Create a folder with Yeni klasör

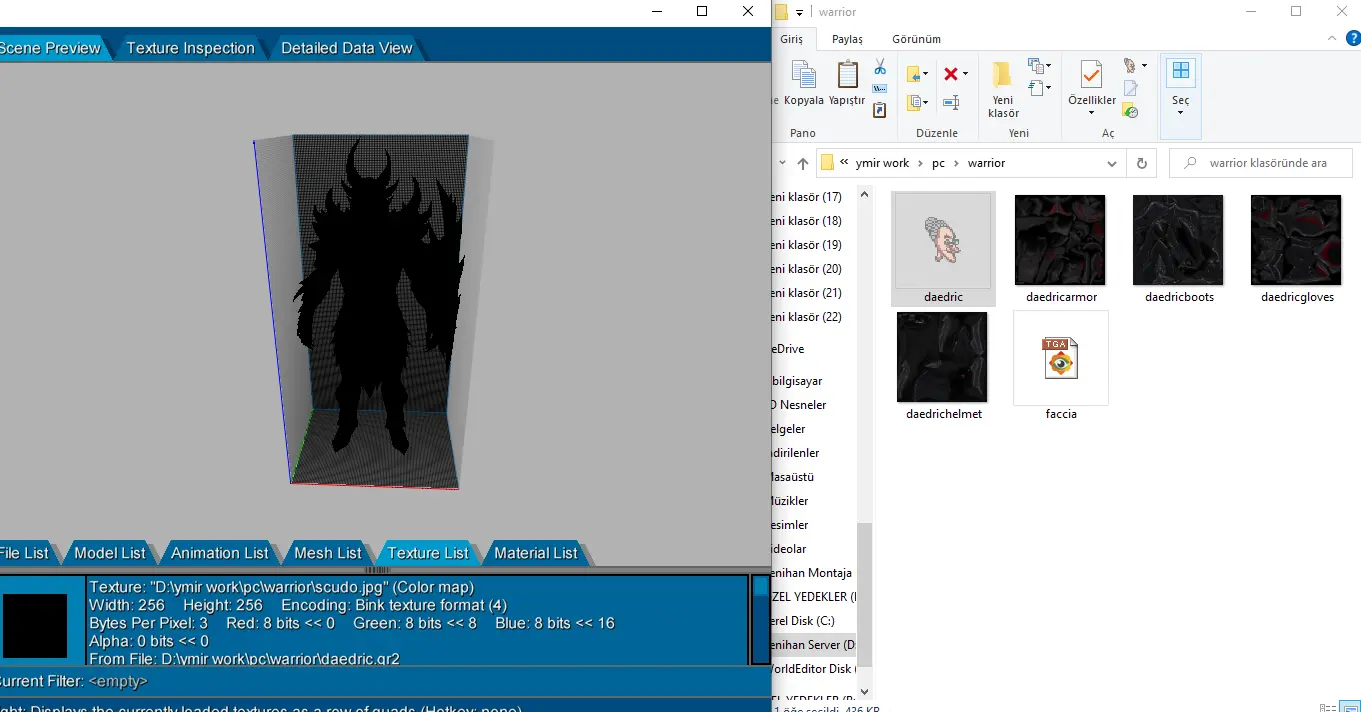1003,88
